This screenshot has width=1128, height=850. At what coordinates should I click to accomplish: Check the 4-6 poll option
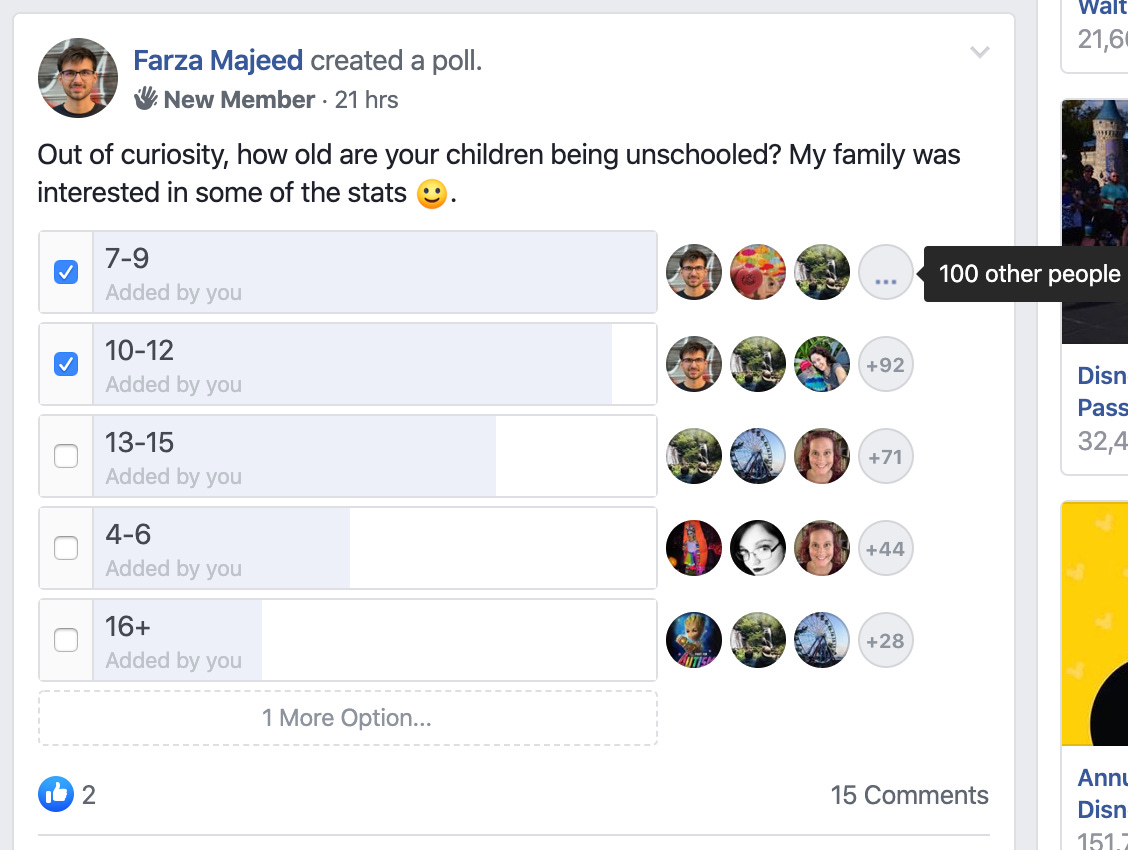click(66, 549)
